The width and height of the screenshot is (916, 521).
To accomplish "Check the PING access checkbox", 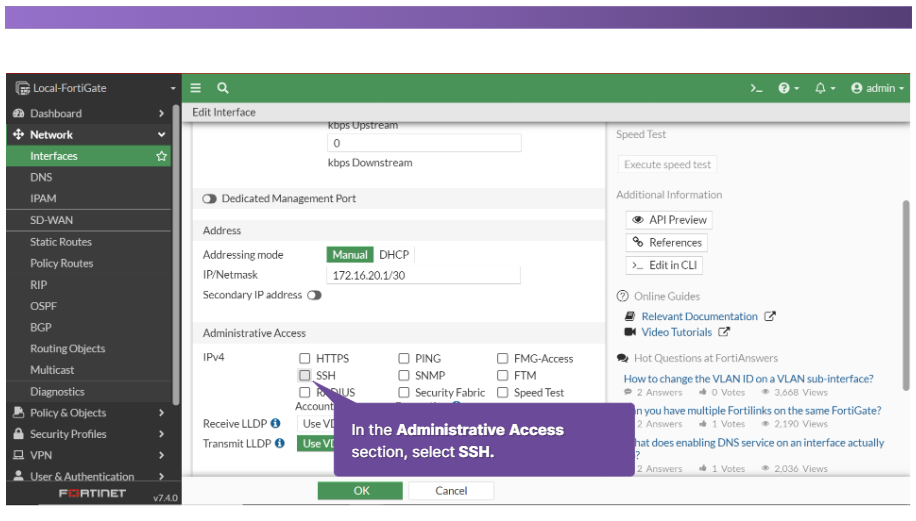I will point(404,358).
